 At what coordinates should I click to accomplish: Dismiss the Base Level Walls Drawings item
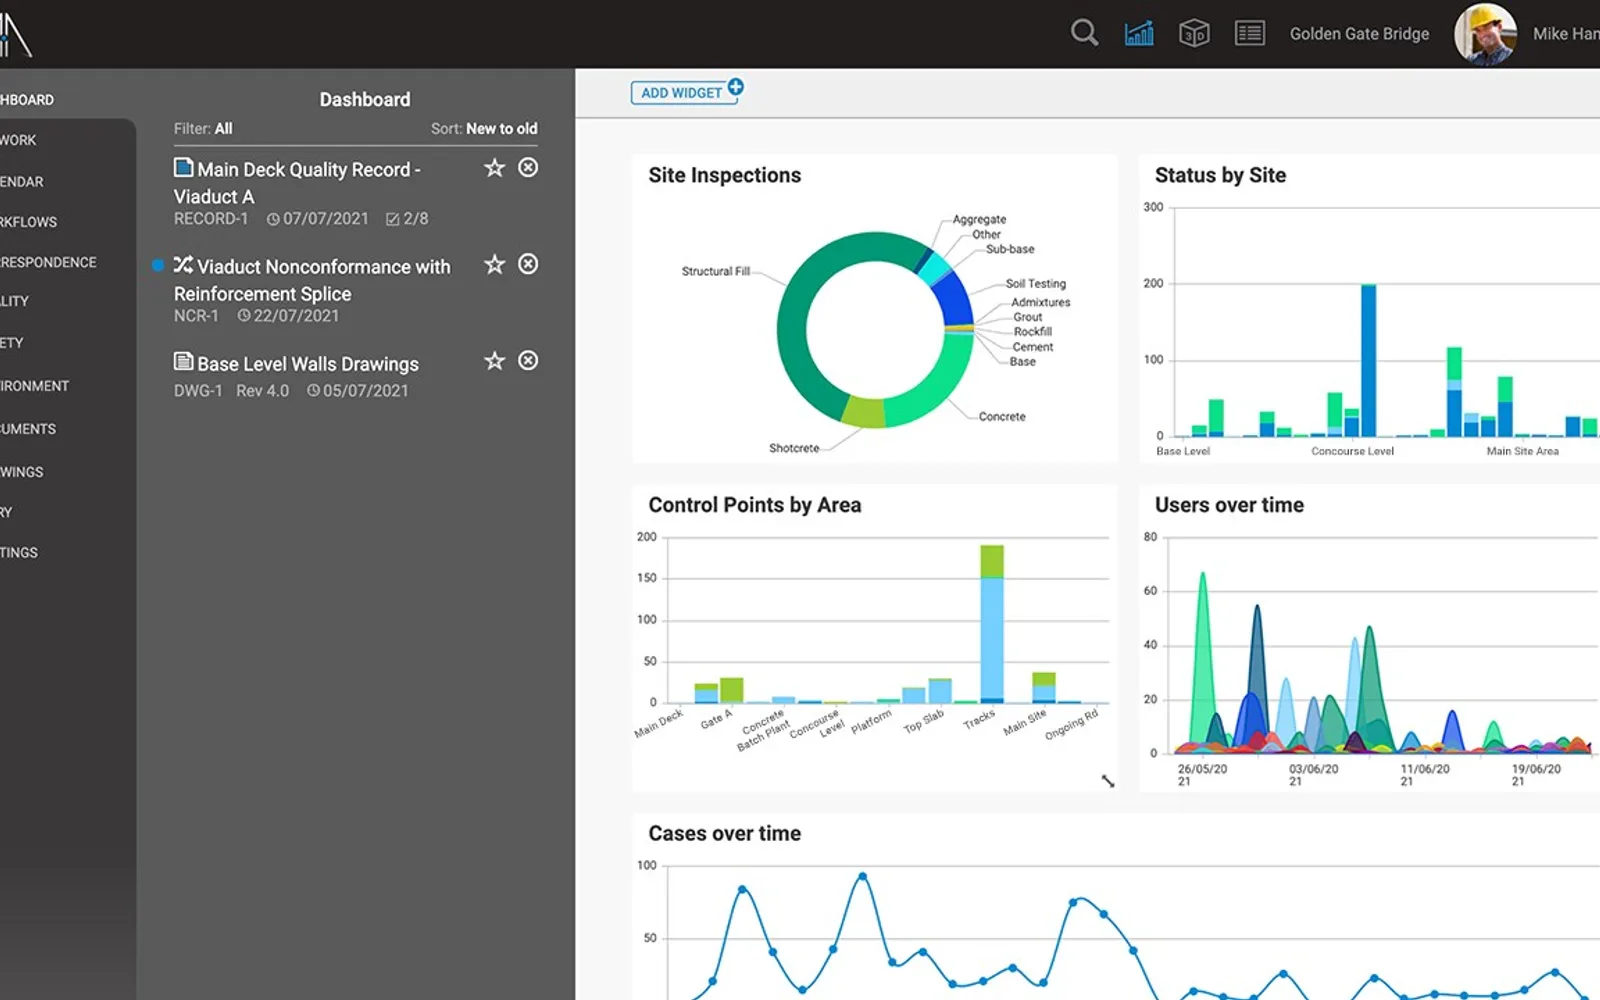[528, 361]
